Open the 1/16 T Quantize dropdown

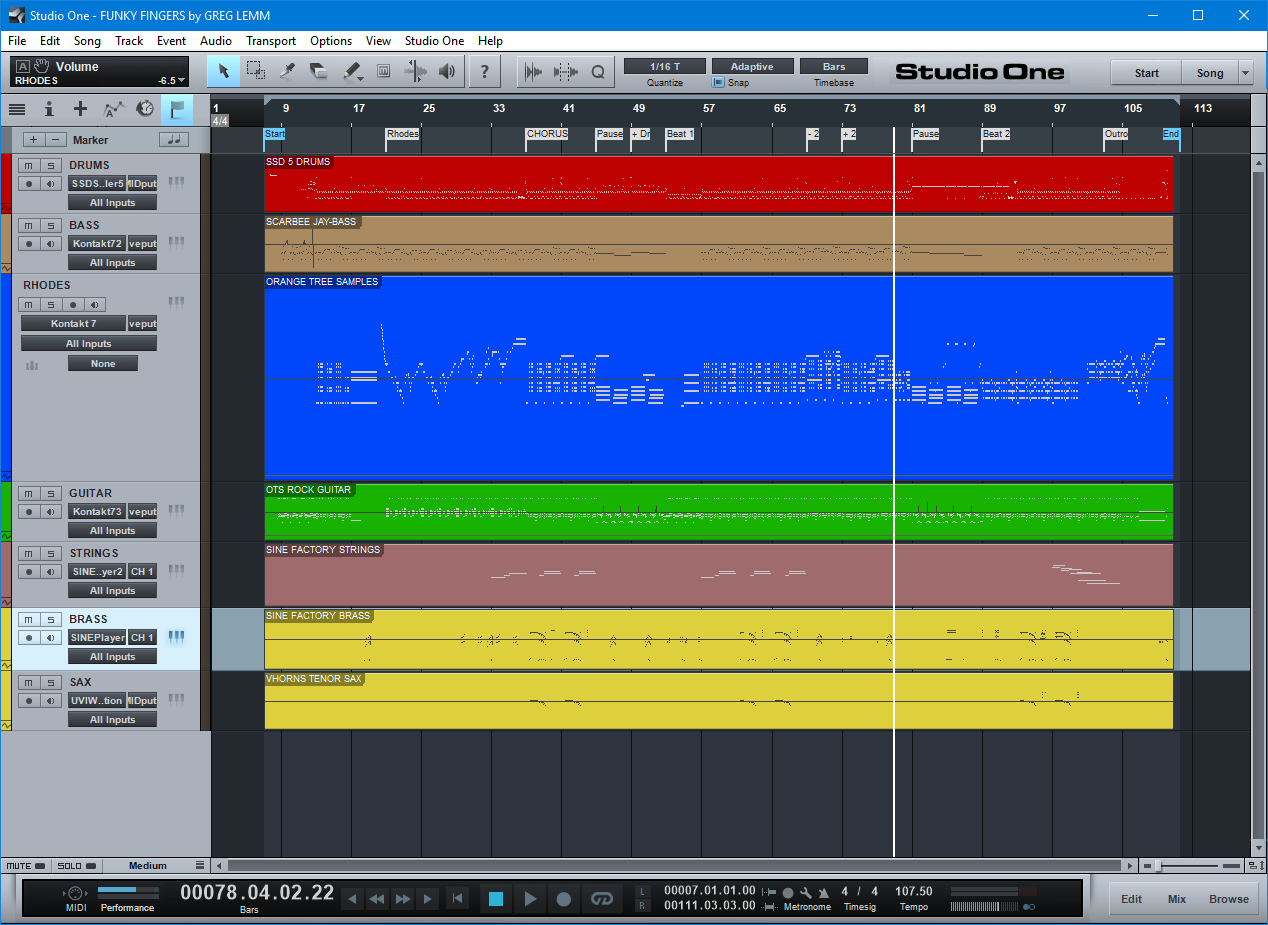(x=665, y=66)
